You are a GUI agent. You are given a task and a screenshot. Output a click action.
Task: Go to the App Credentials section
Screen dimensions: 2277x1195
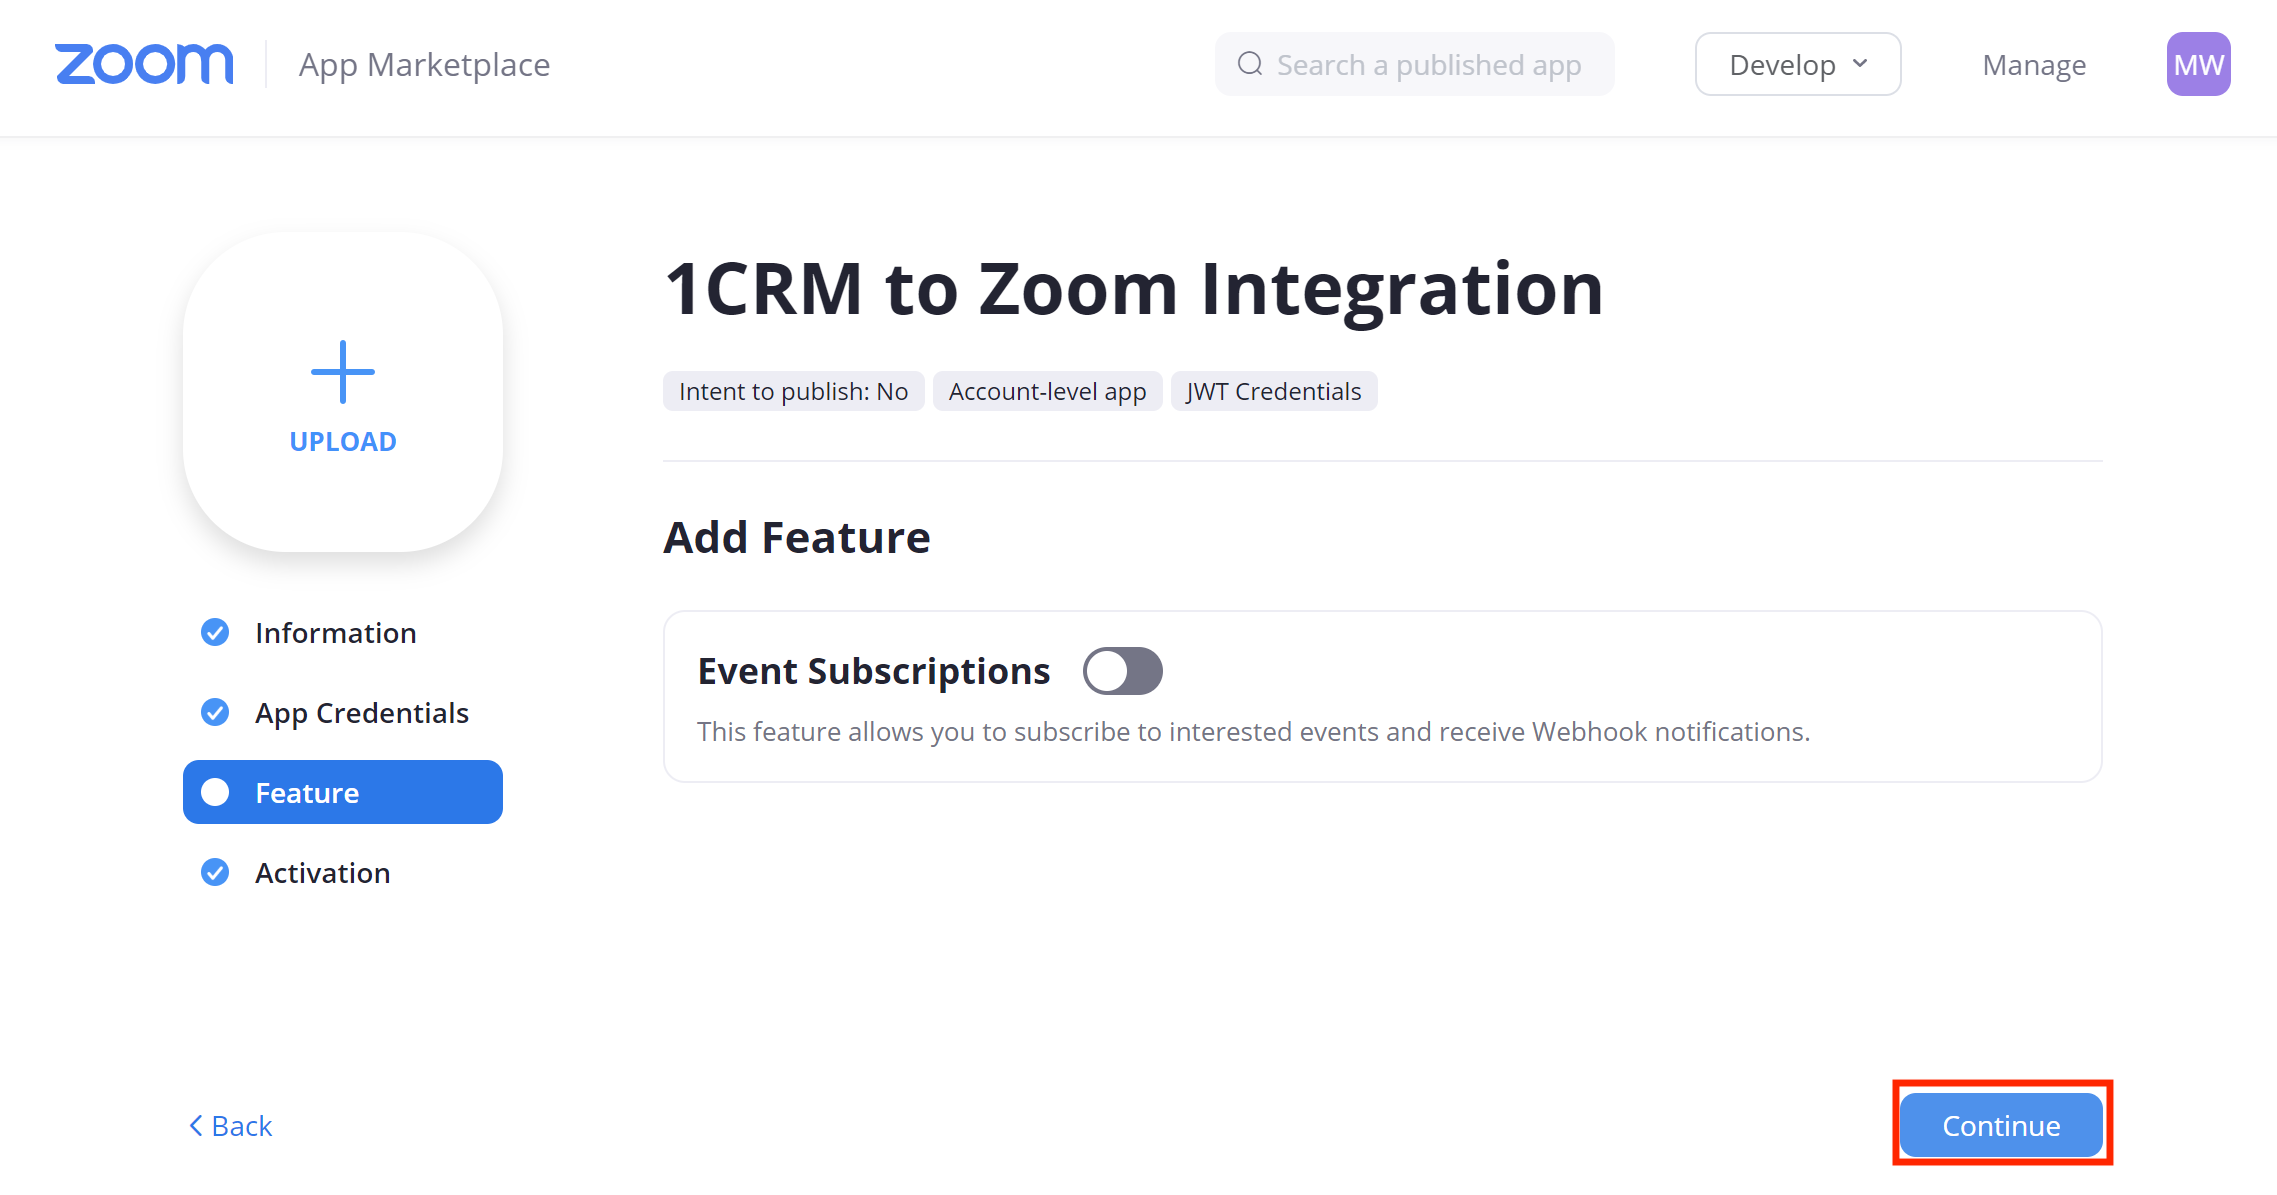coord(343,712)
